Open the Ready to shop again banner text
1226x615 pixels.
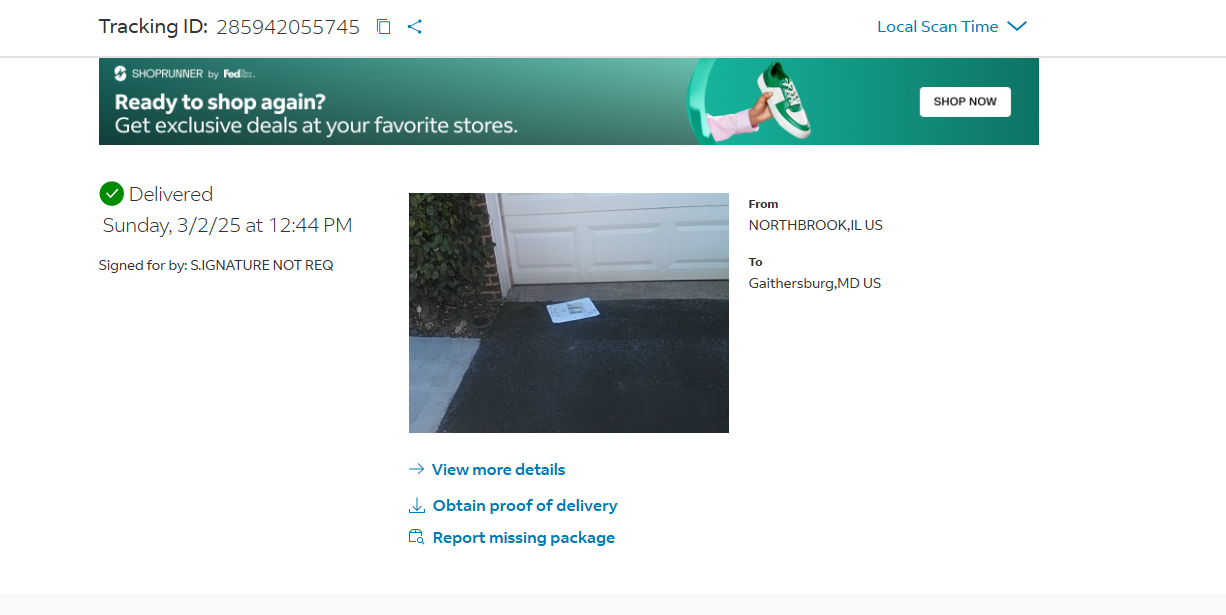[220, 102]
